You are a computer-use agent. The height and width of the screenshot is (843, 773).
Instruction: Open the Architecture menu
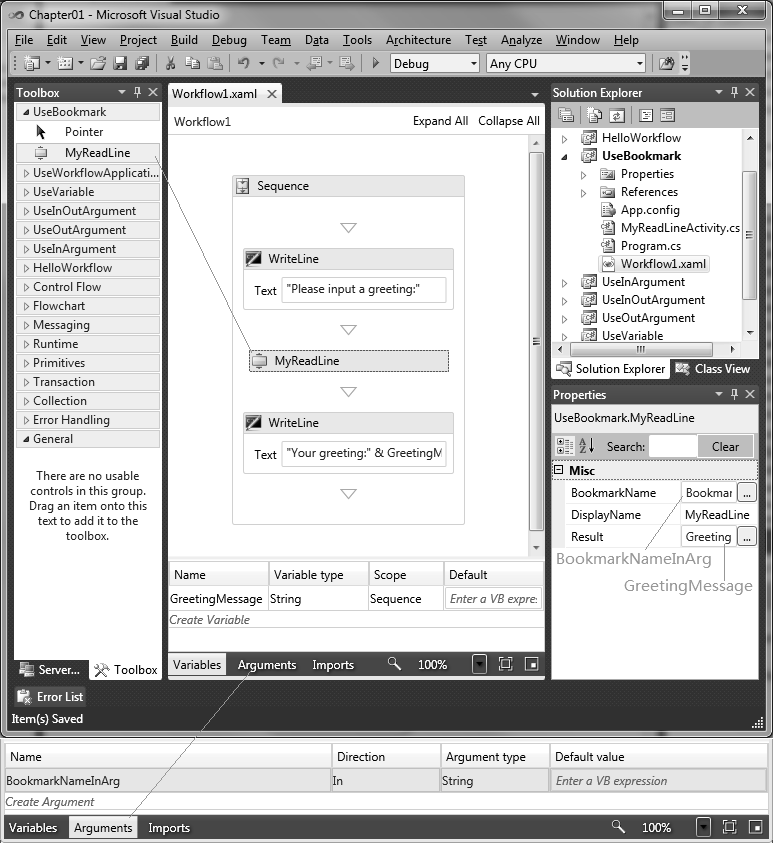(418, 40)
